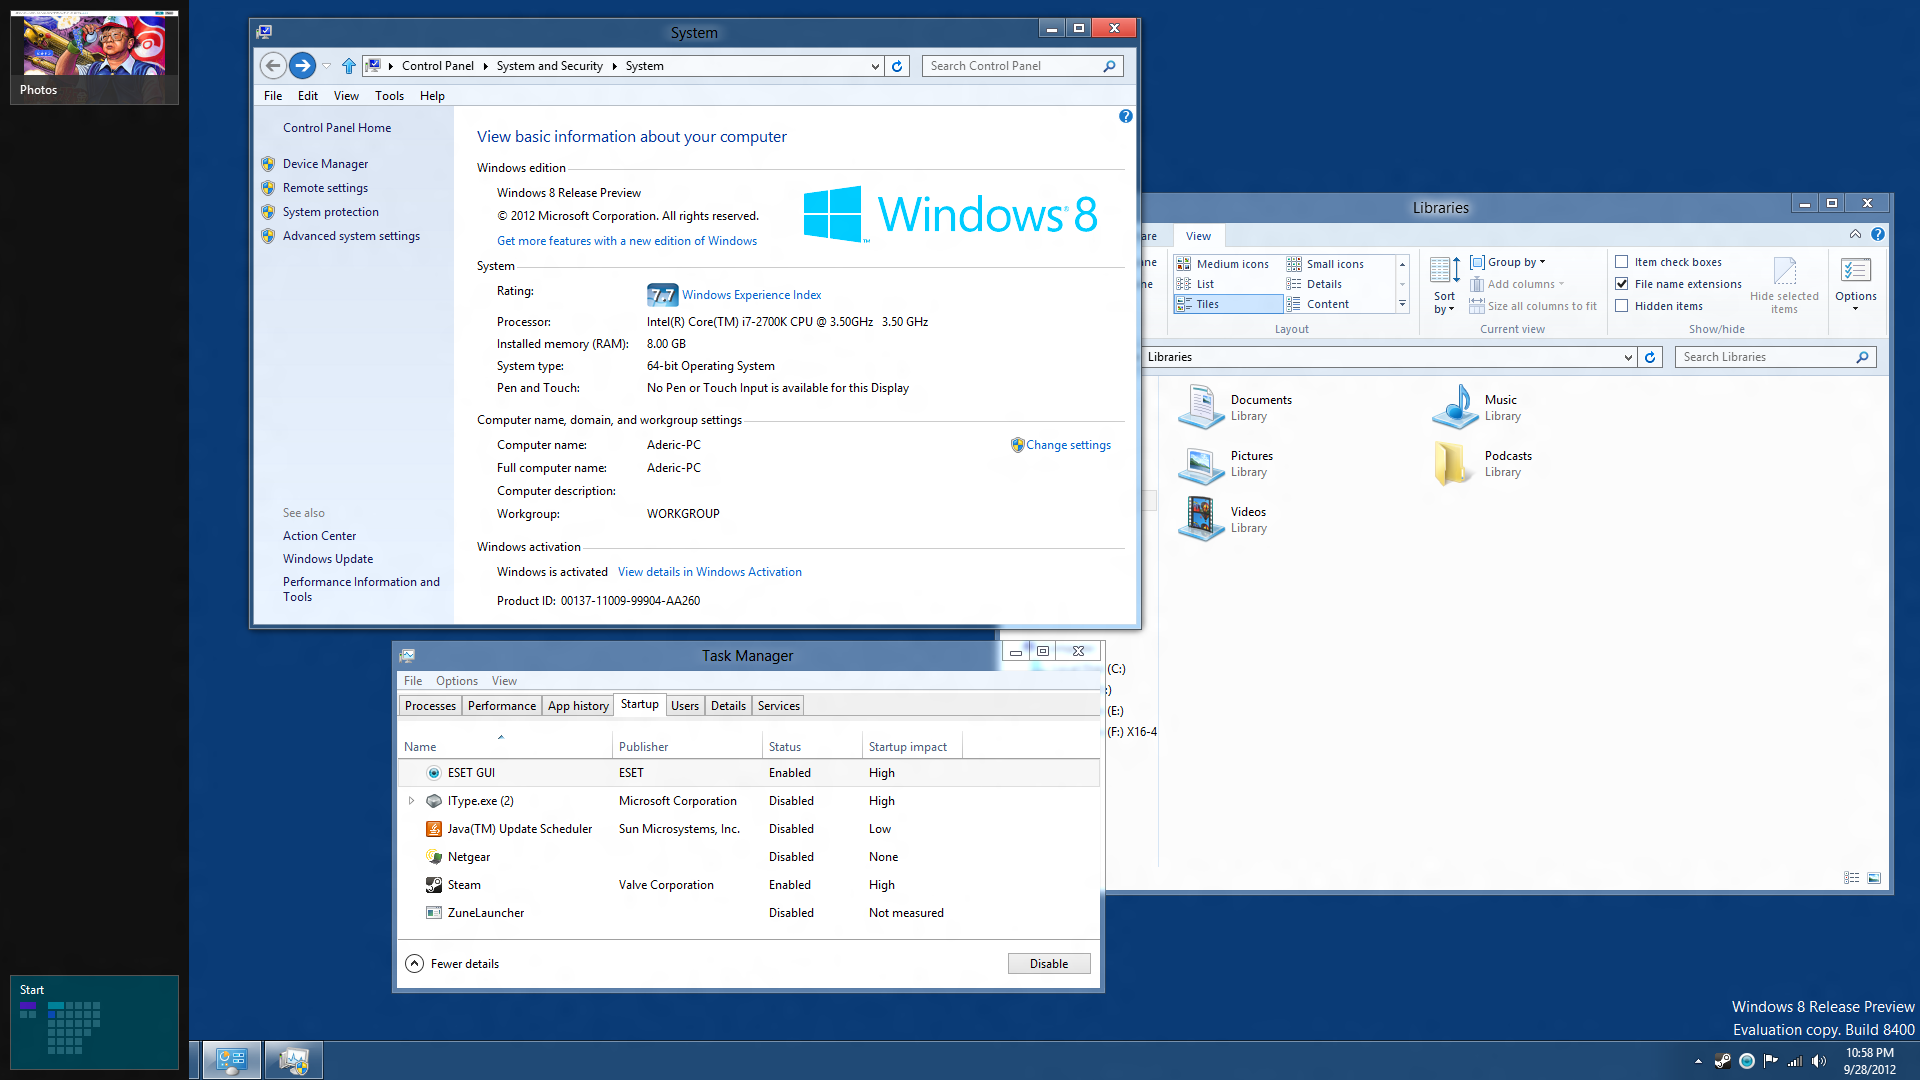The height and width of the screenshot is (1080, 1920).
Task: Select the Details layout option
Action: (x=1323, y=284)
